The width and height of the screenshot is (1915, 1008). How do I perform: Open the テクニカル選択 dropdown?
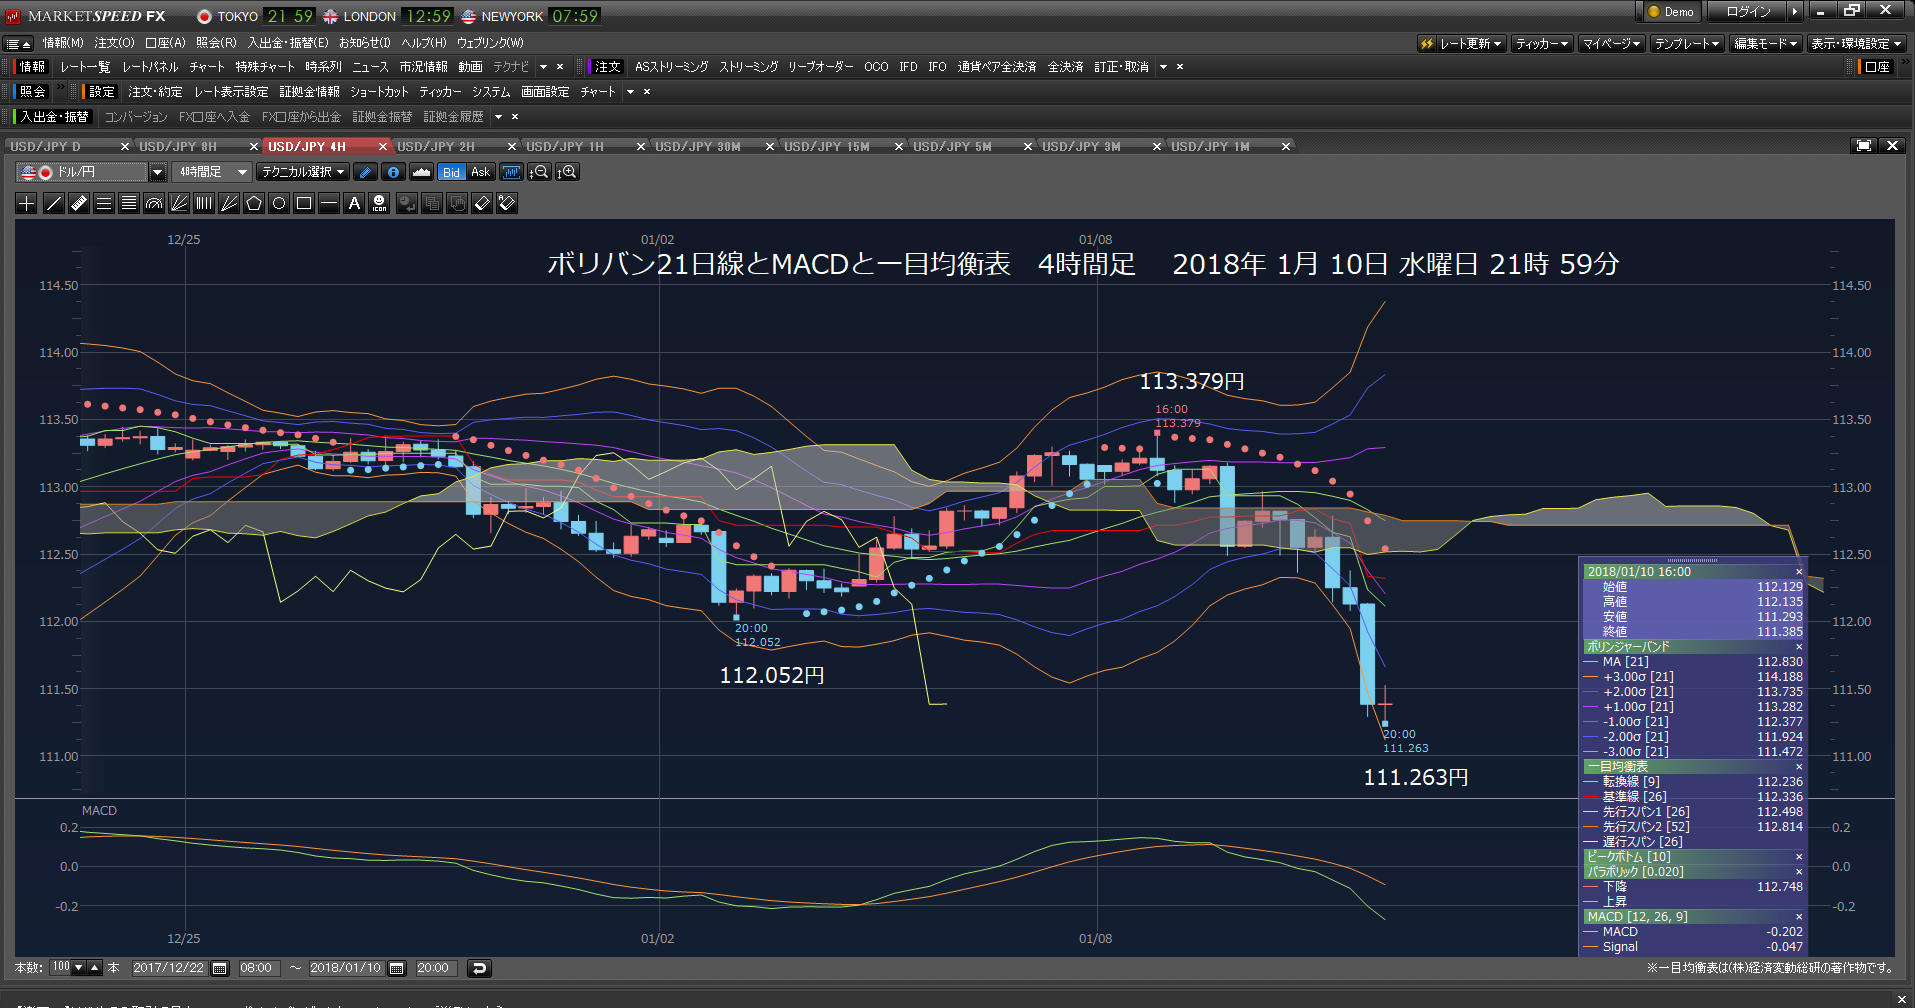tap(303, 172)
